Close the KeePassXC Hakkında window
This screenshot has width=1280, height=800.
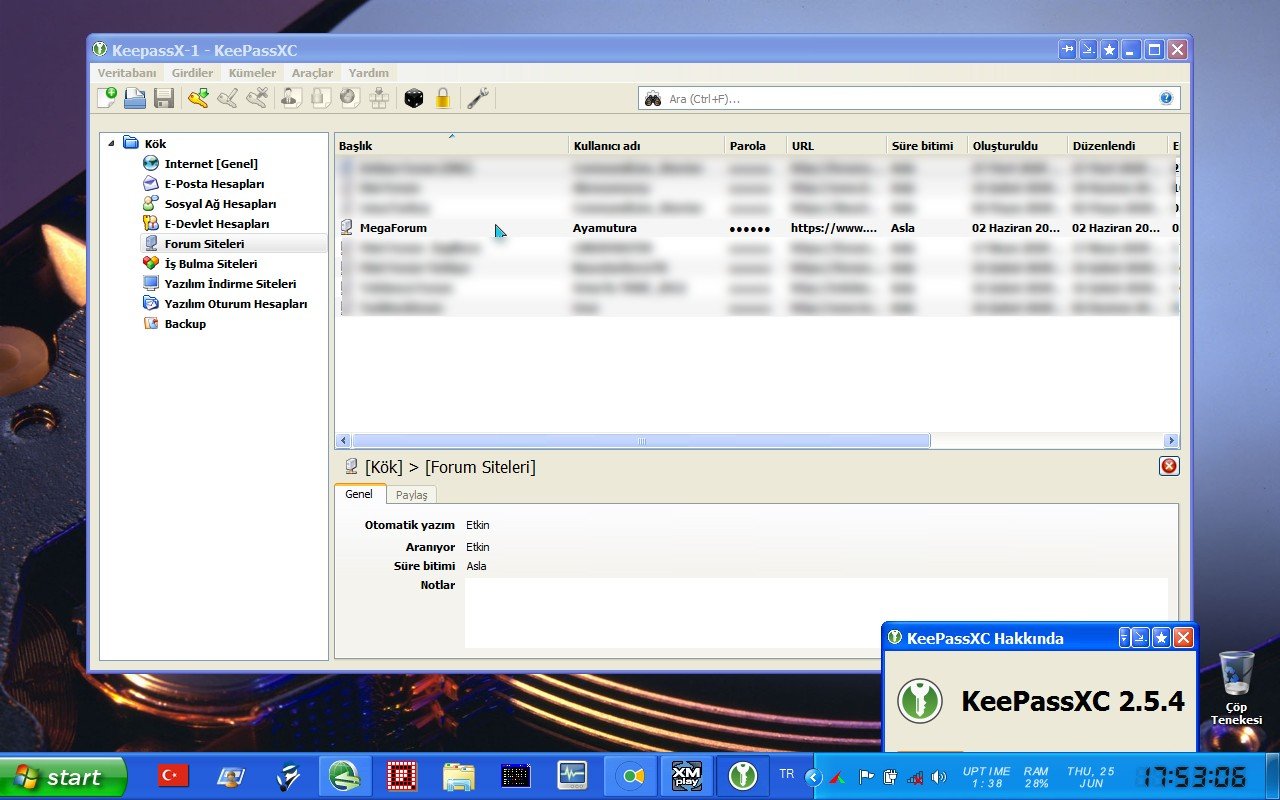(x=1183, y=638)
